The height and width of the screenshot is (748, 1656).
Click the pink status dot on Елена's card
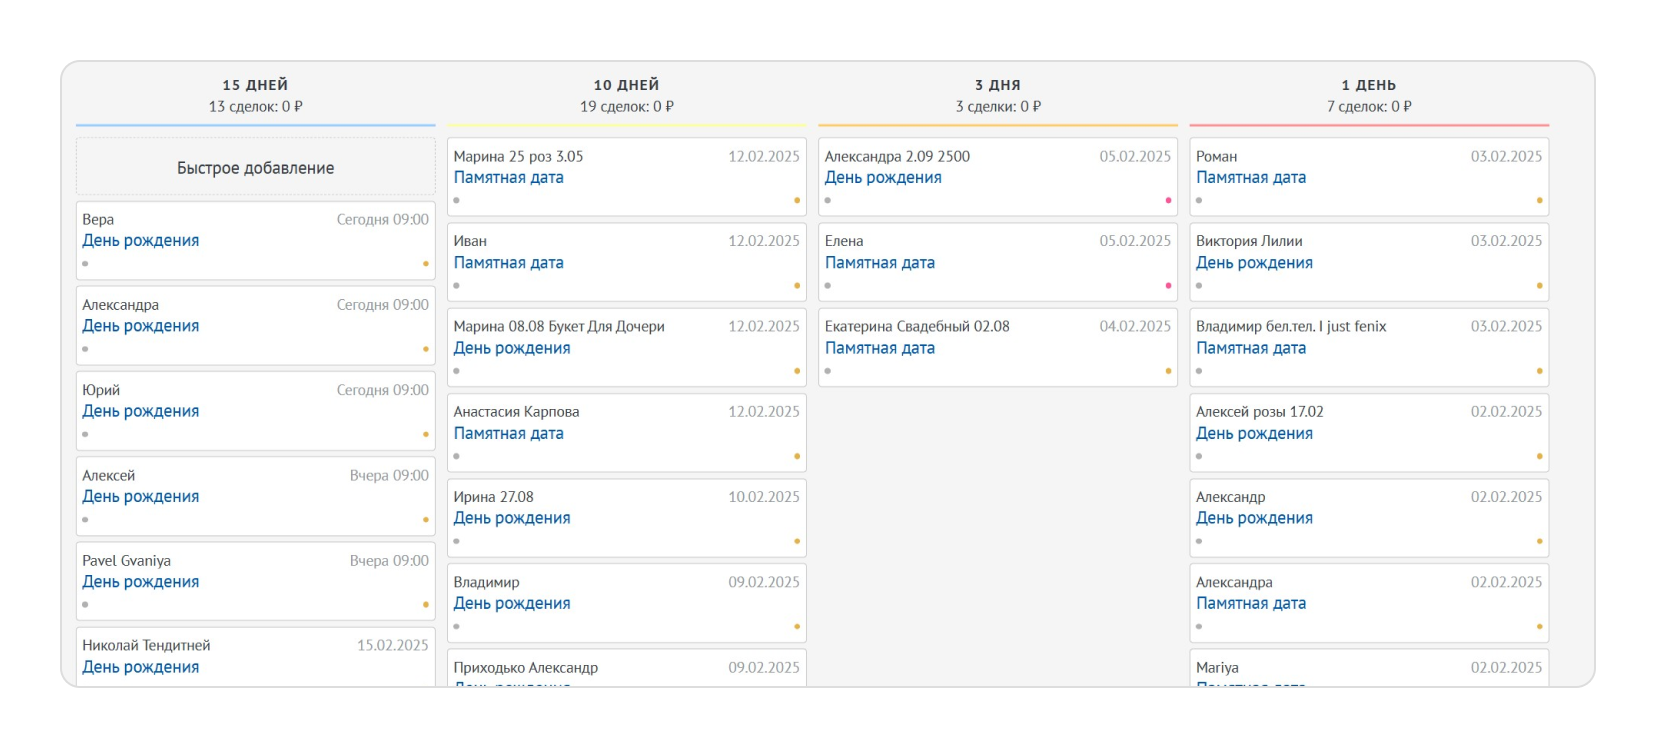(1168, 286)
